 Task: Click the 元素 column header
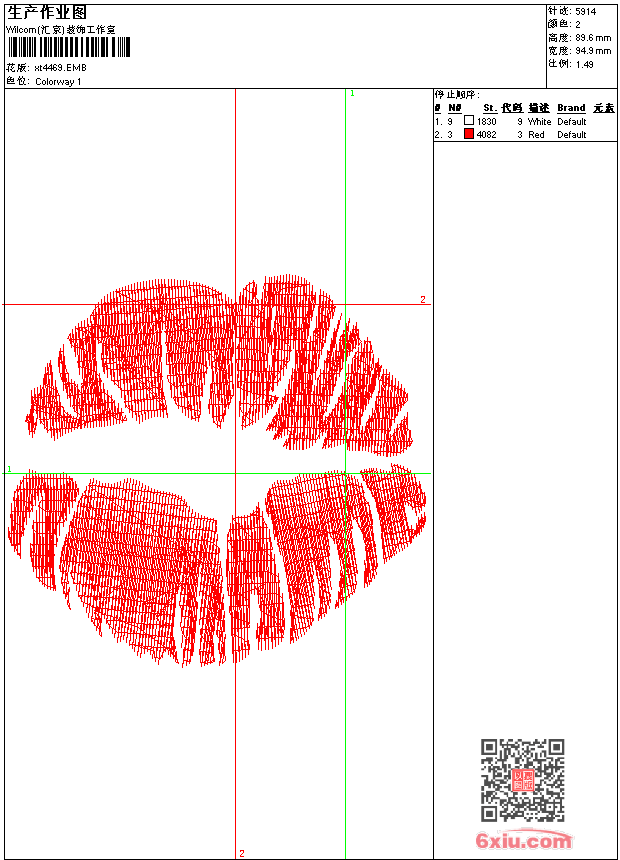click(x=604, y=108)
